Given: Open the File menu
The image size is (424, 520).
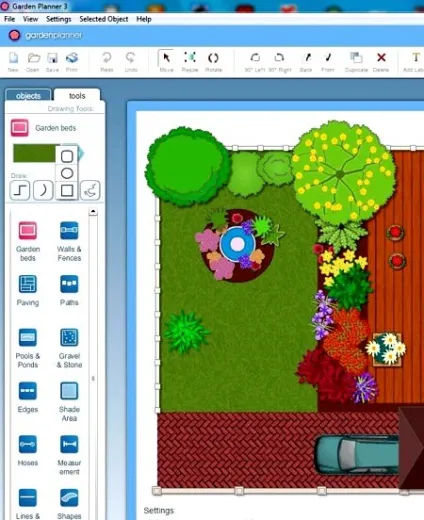Looking at the screenshot, I should pyautogui.click(x=9, y=19).
